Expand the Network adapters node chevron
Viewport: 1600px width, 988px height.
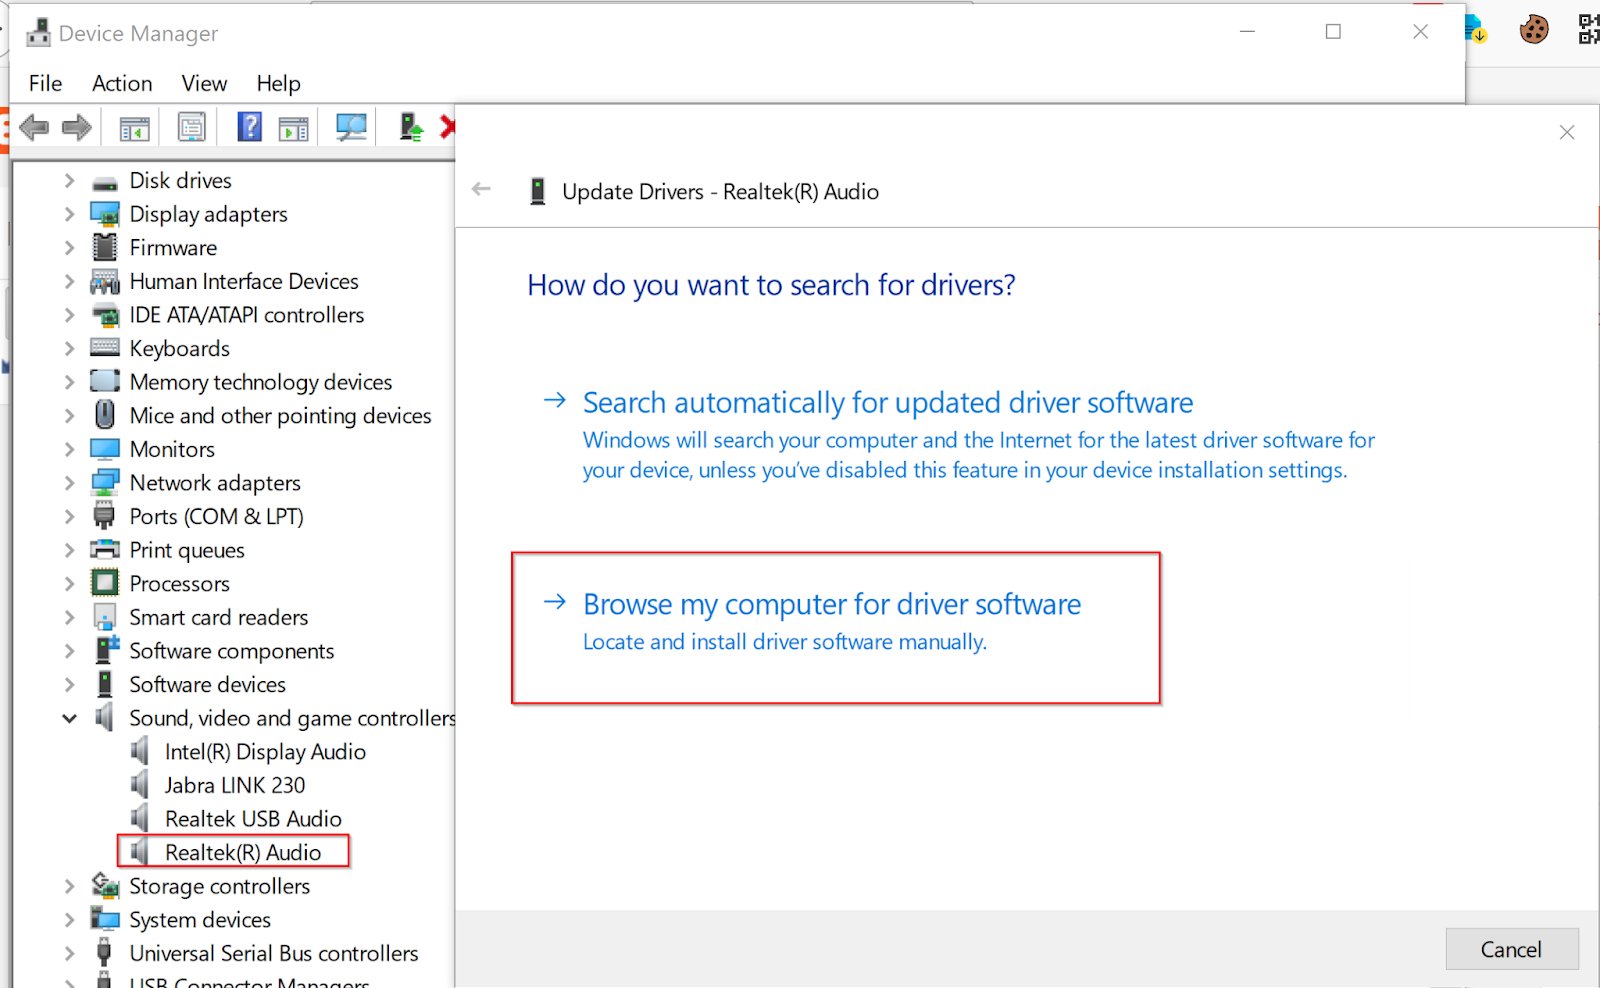click(69, 483)
